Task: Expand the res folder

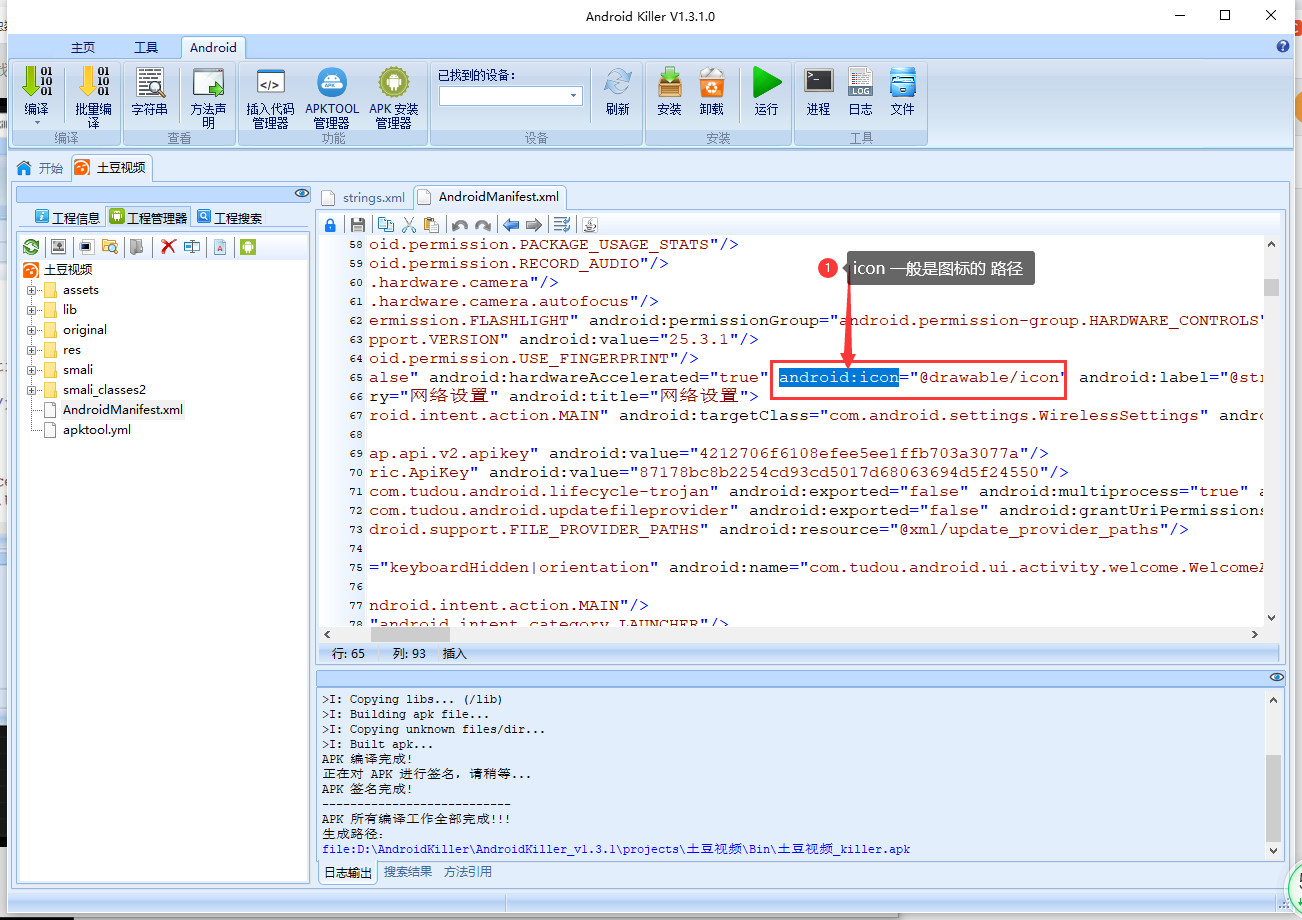Action: [x=32, y=350]
